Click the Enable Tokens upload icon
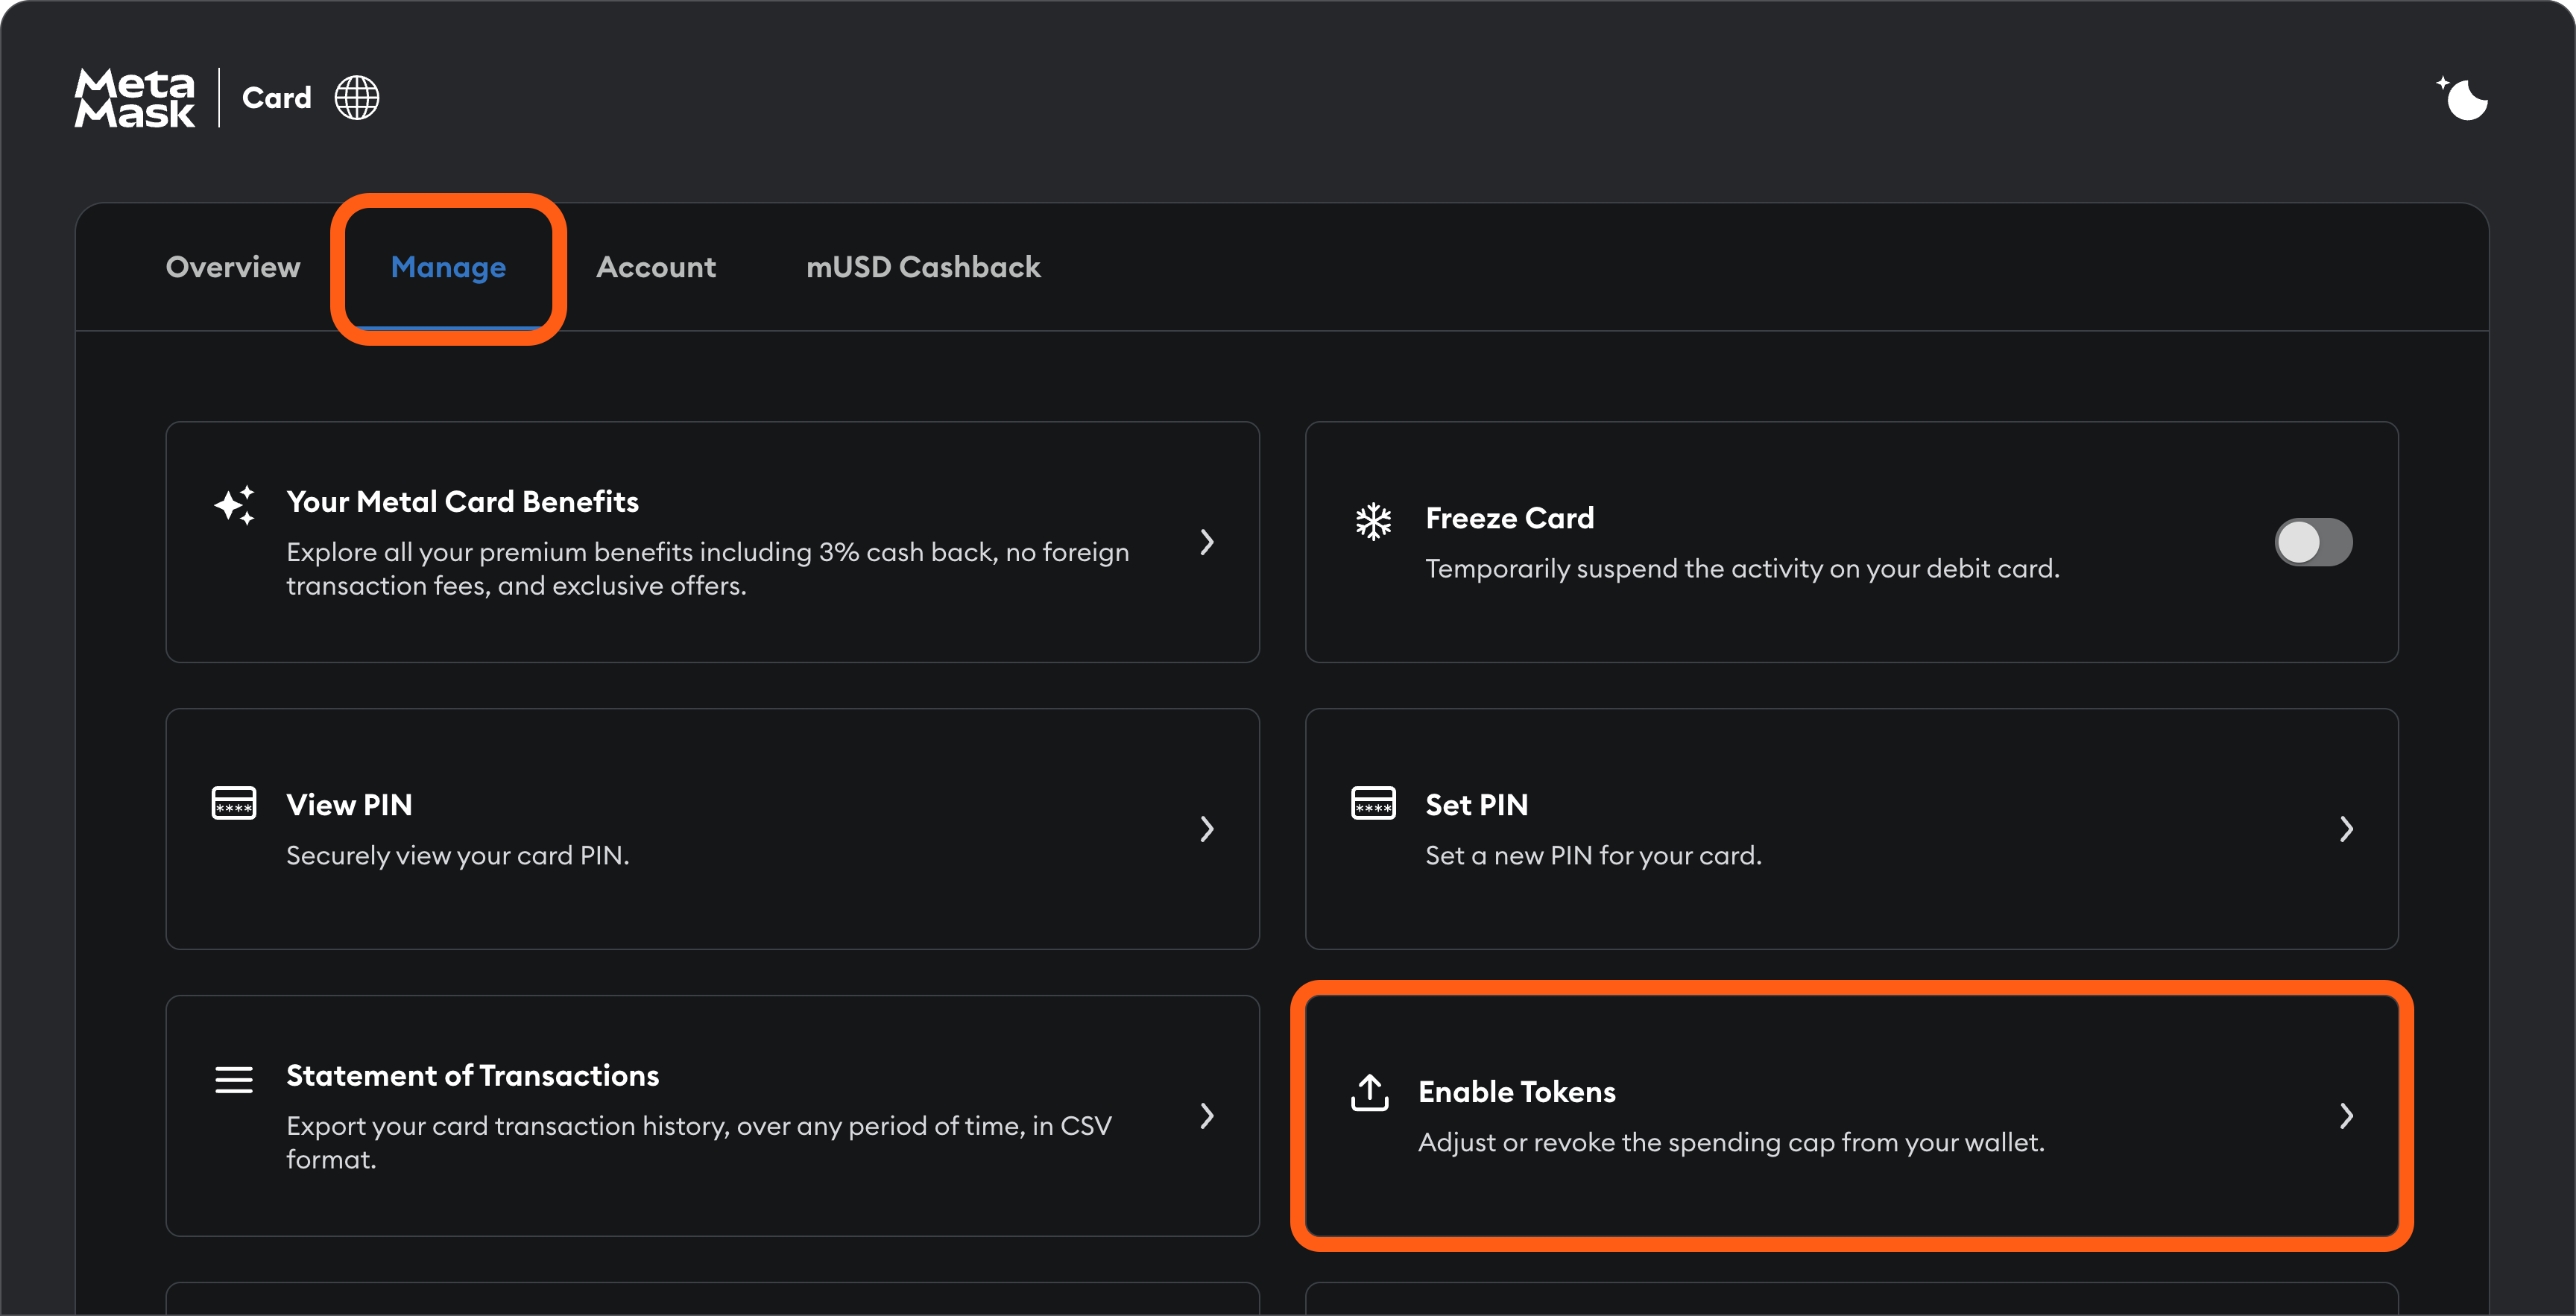This screenshot has height=1316, width=2576. tap(1370, 1093)
